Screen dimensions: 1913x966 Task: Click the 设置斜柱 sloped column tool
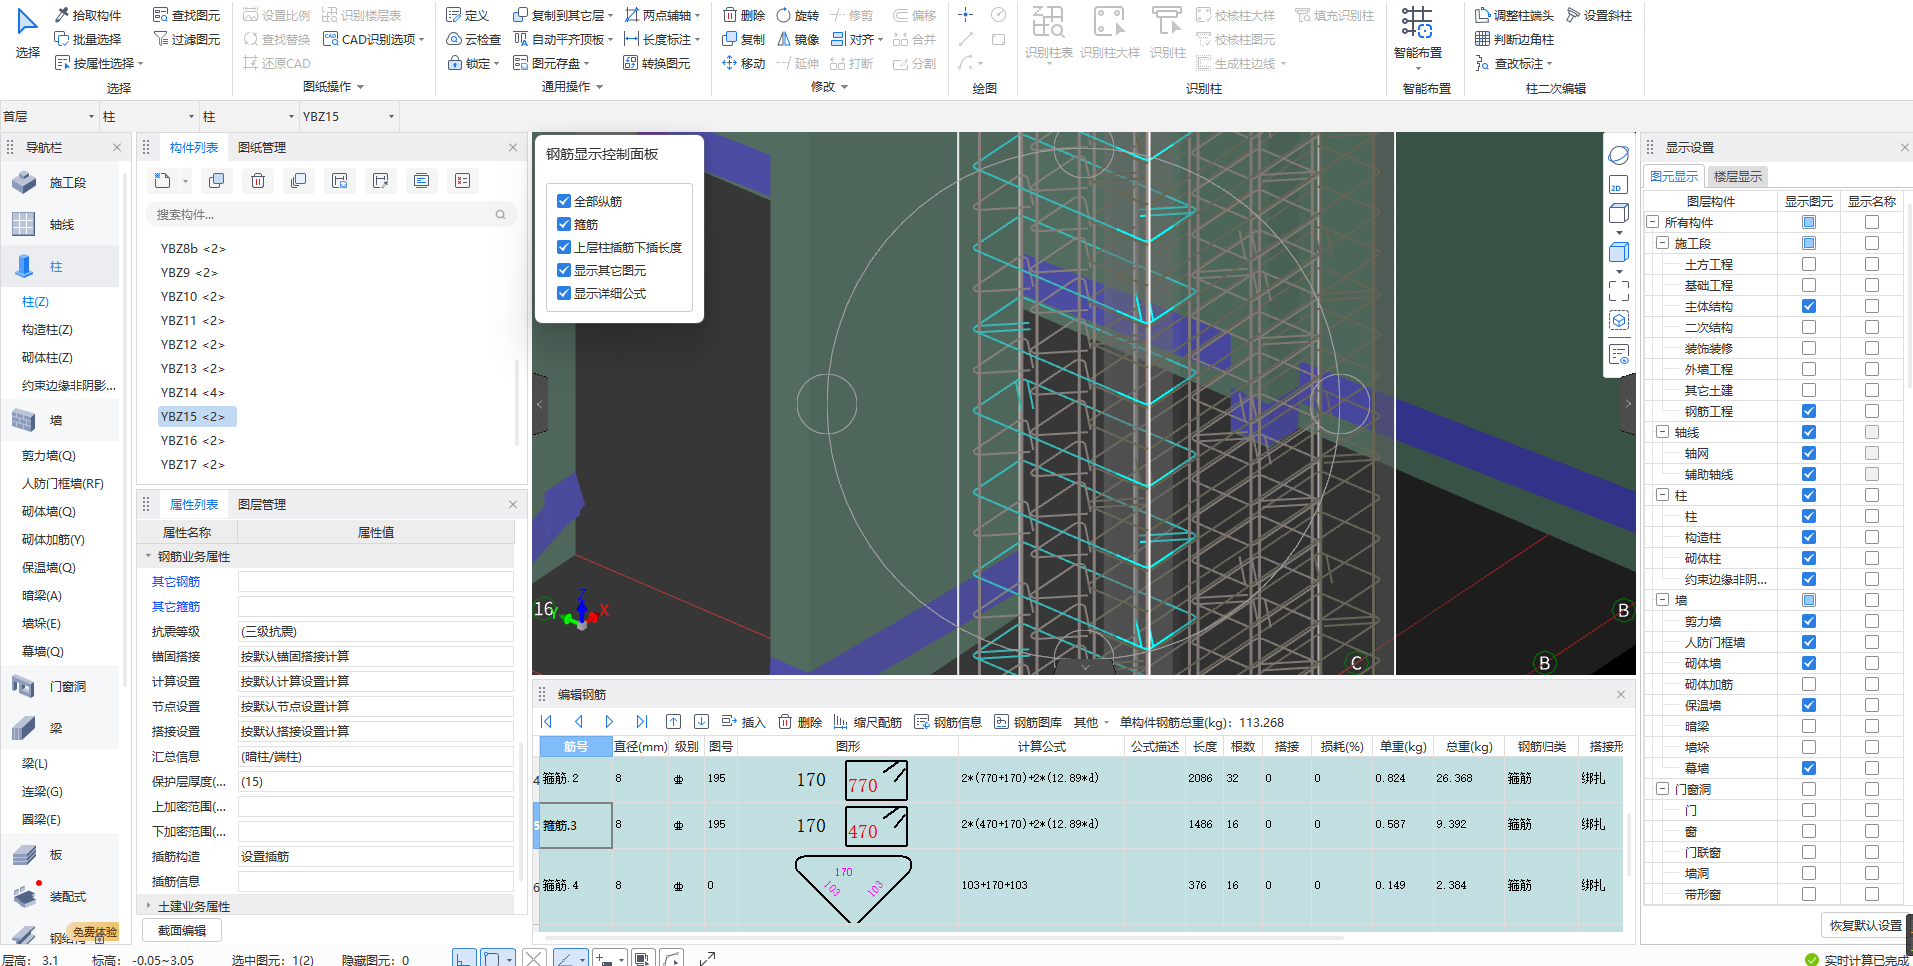(x=1599, y=15)
